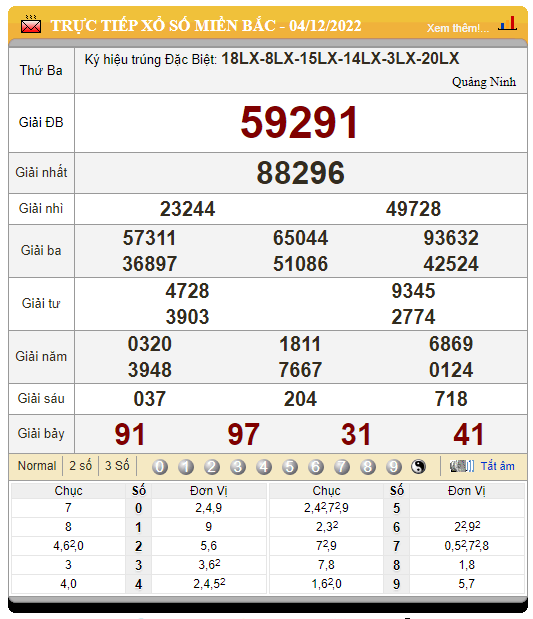Viewport: 533px width, 619px height.
Task: Select the digit 1 ball filter
Action: pos(186,467)
